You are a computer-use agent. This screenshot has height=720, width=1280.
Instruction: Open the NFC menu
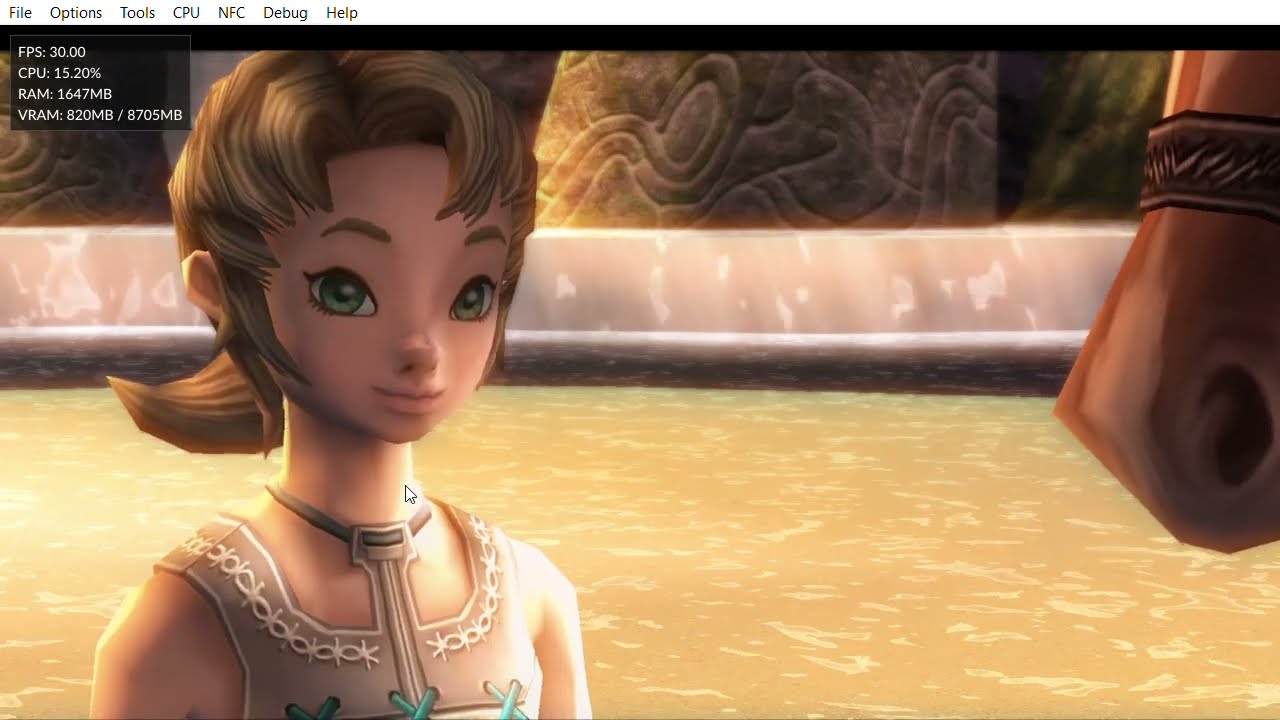click(231, 13)
